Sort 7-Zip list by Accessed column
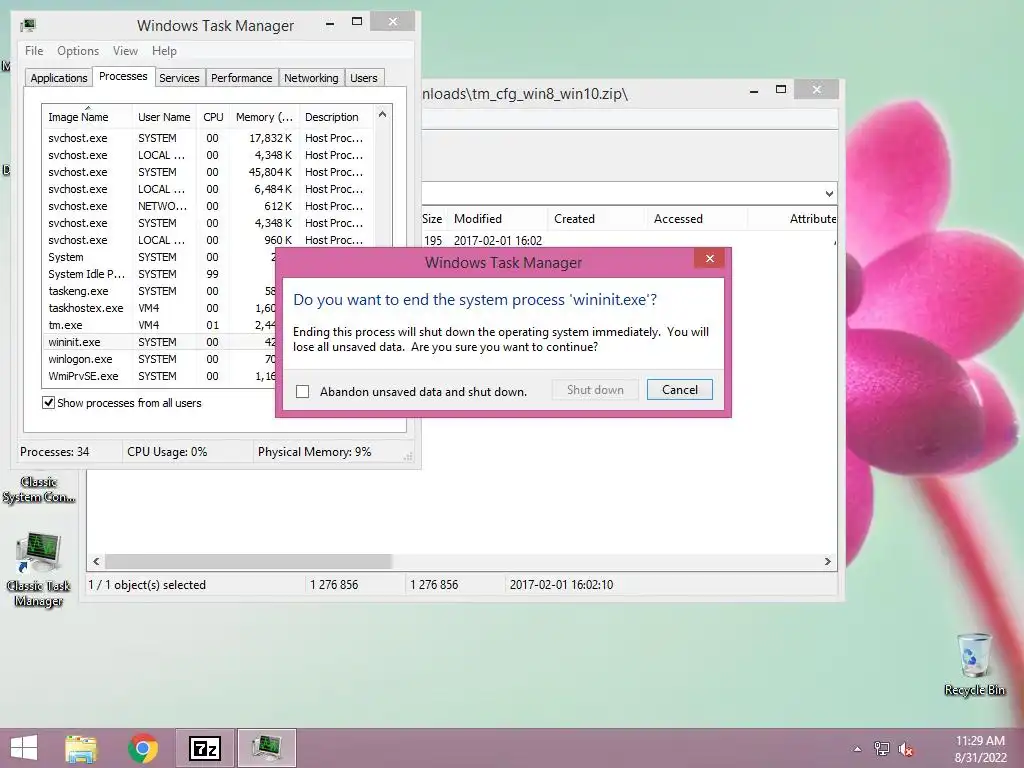The image size is (1024, 768). coord(696,219)
